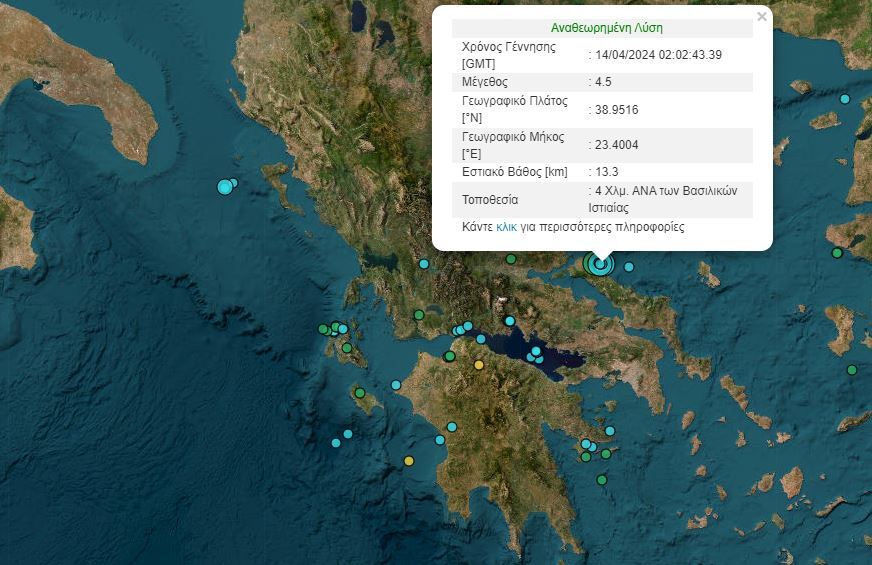
Task: Select the ringed epicenter marker under the popup
Action: [600, 264]
